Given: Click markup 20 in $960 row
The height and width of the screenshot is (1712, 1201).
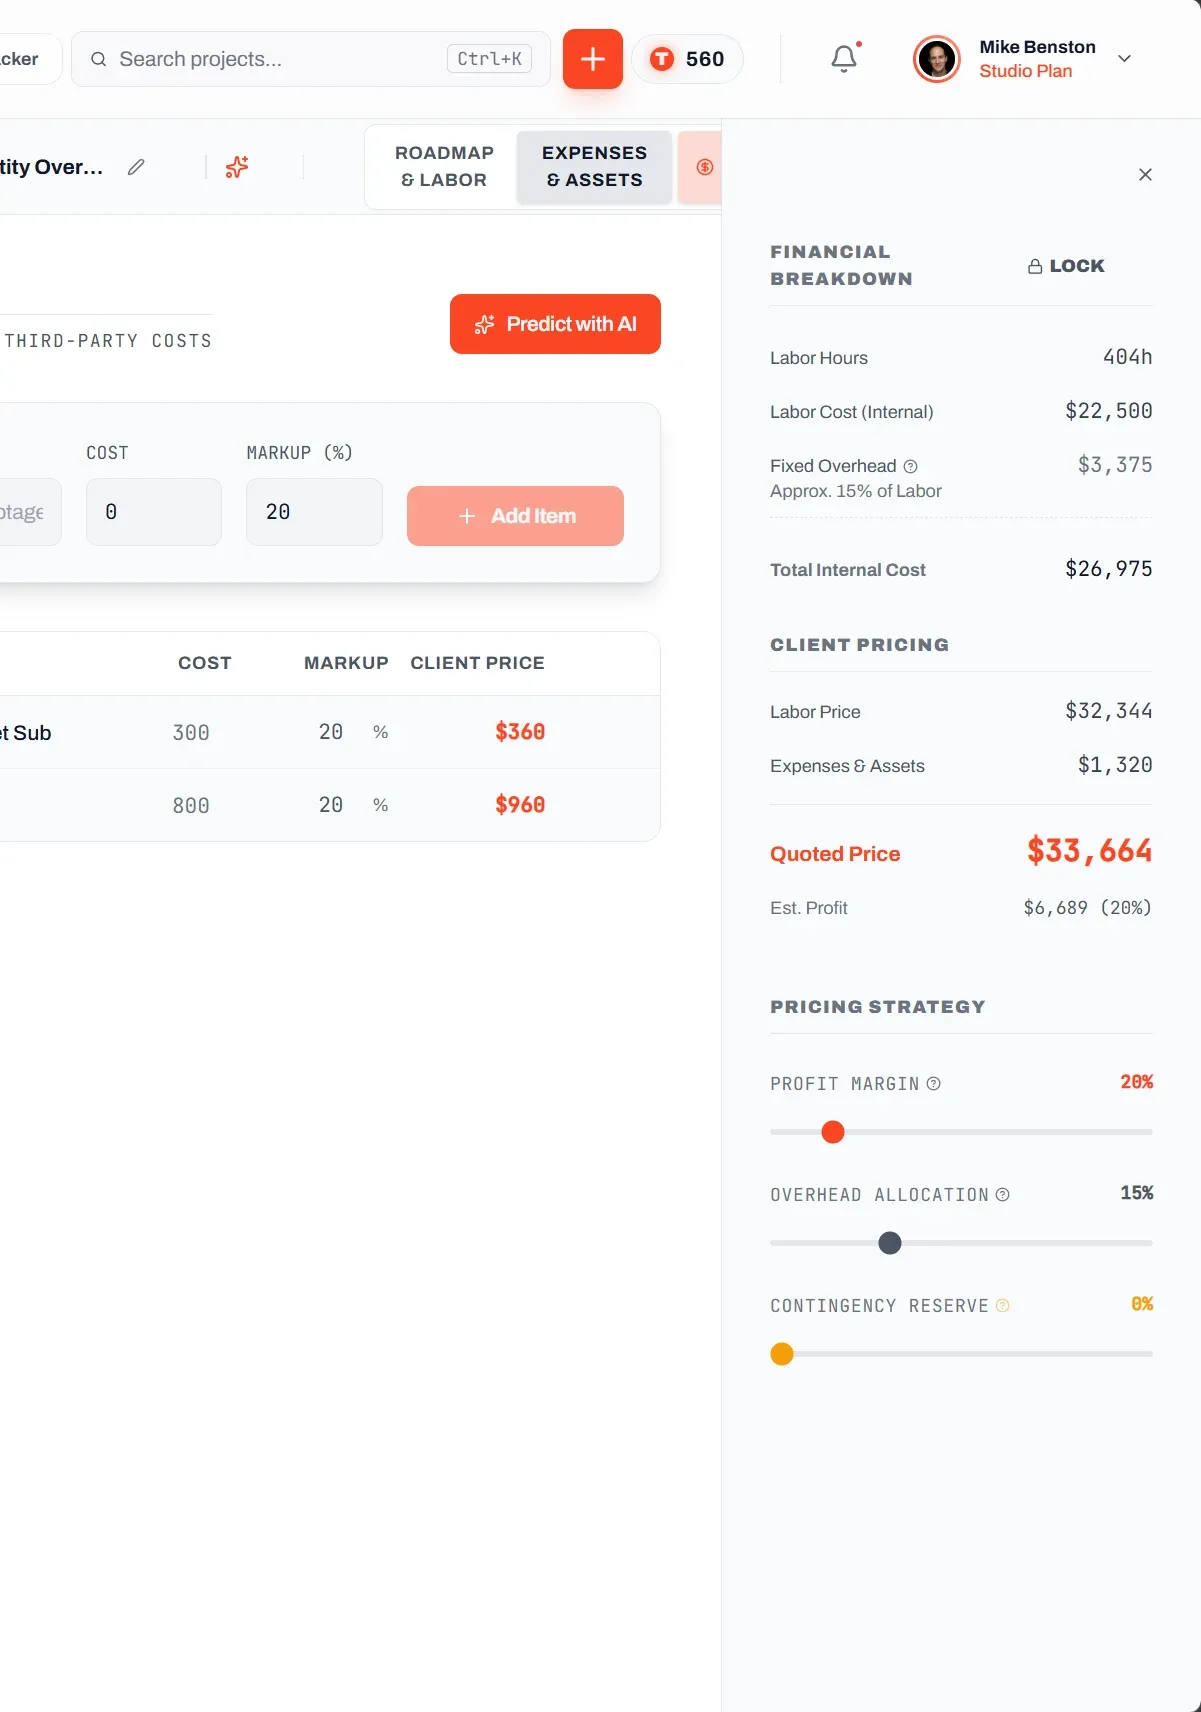Looking at the screenshot, I should point(331,805).
